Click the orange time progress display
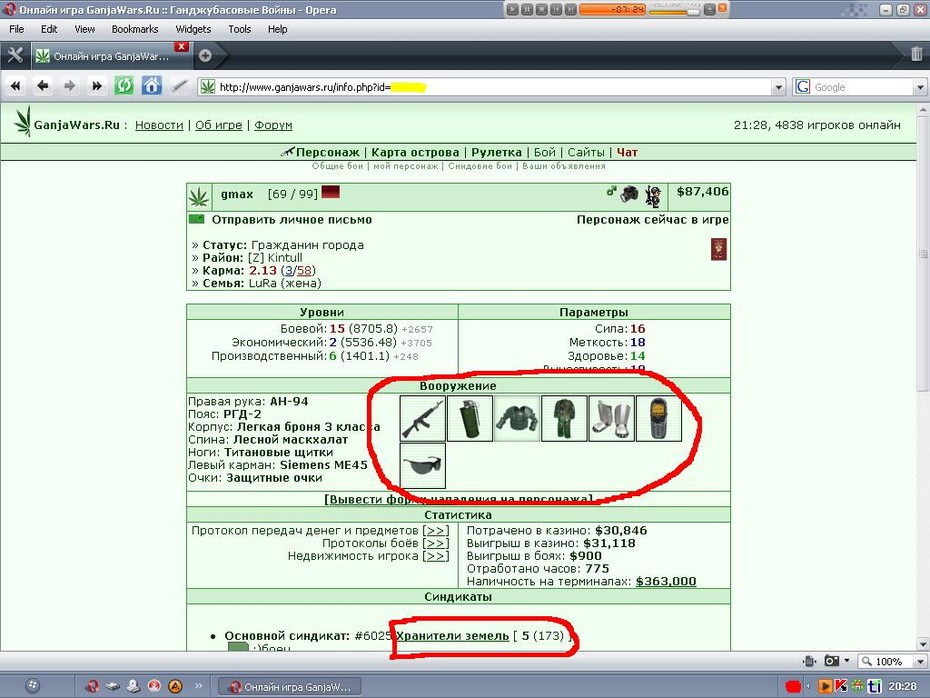This screenshot has height=698, width=930. click(612, 9)
